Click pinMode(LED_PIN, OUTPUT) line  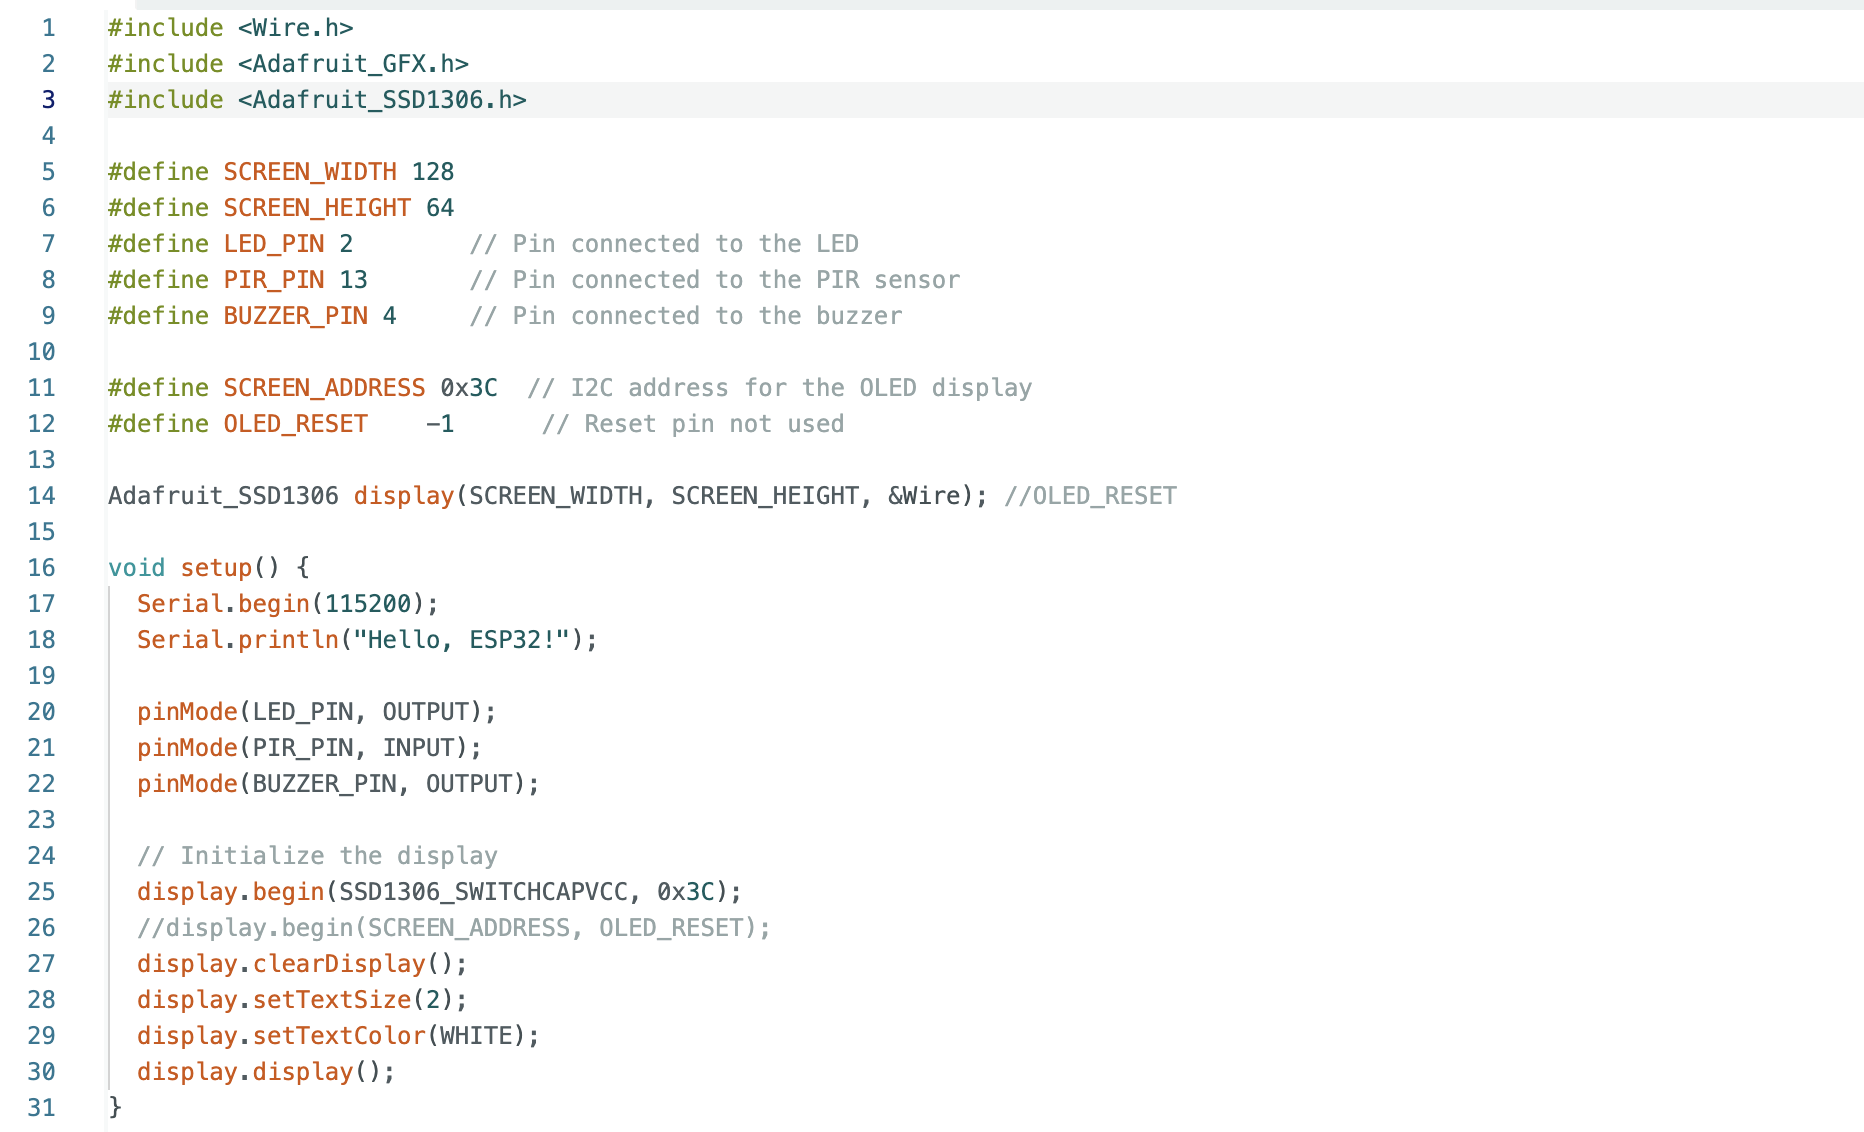317,712
